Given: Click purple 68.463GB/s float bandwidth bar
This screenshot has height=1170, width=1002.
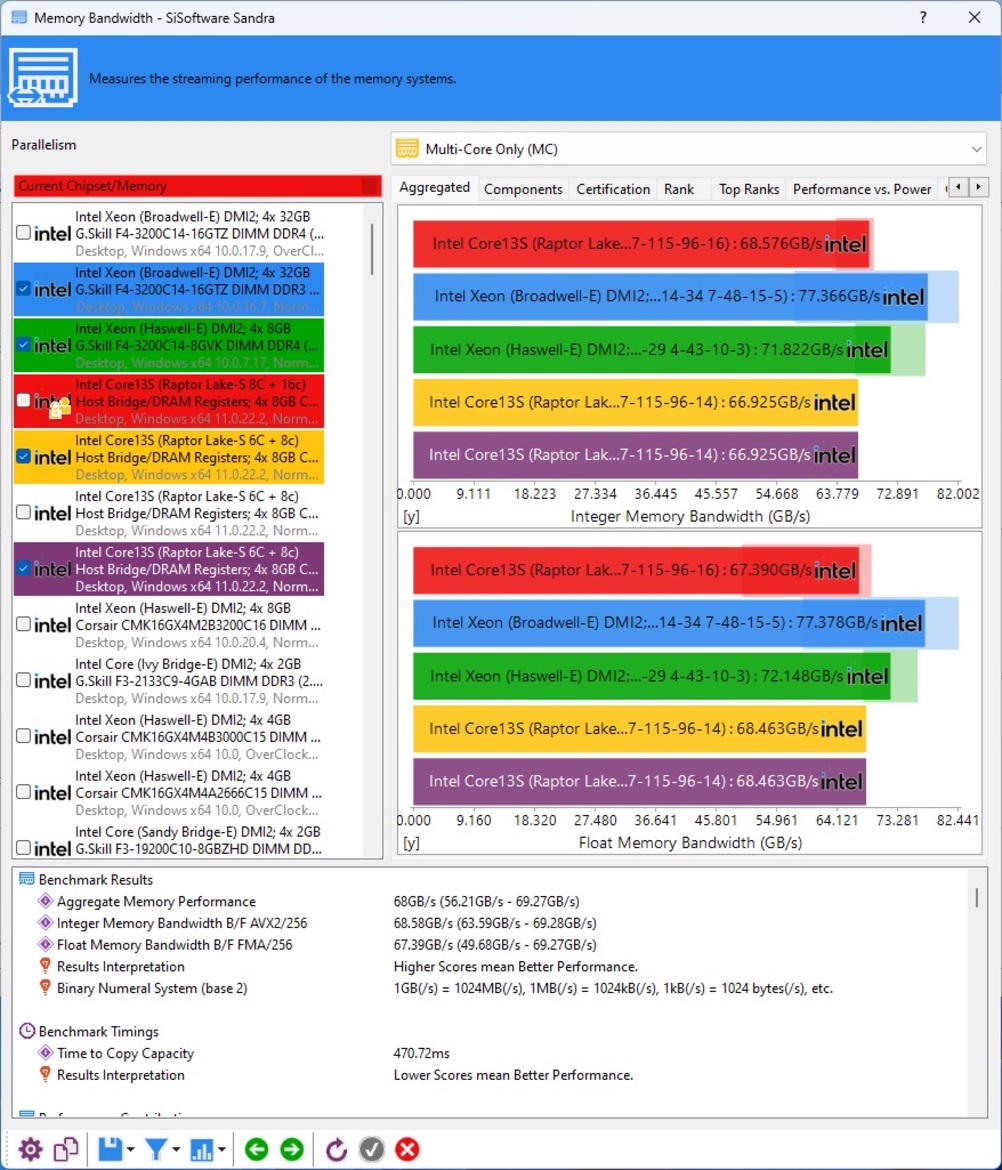Looking at the screenshot, I should point(639,781).
